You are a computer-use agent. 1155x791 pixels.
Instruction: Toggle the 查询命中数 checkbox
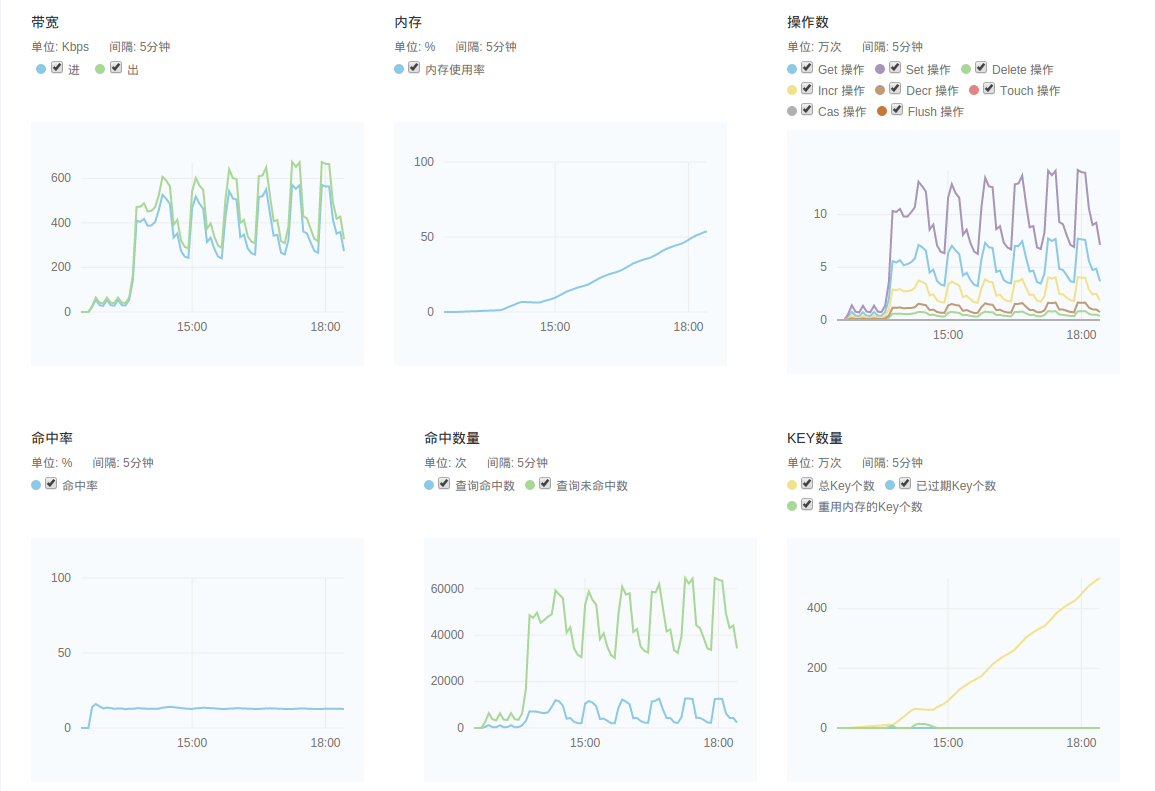click(444, 484)
